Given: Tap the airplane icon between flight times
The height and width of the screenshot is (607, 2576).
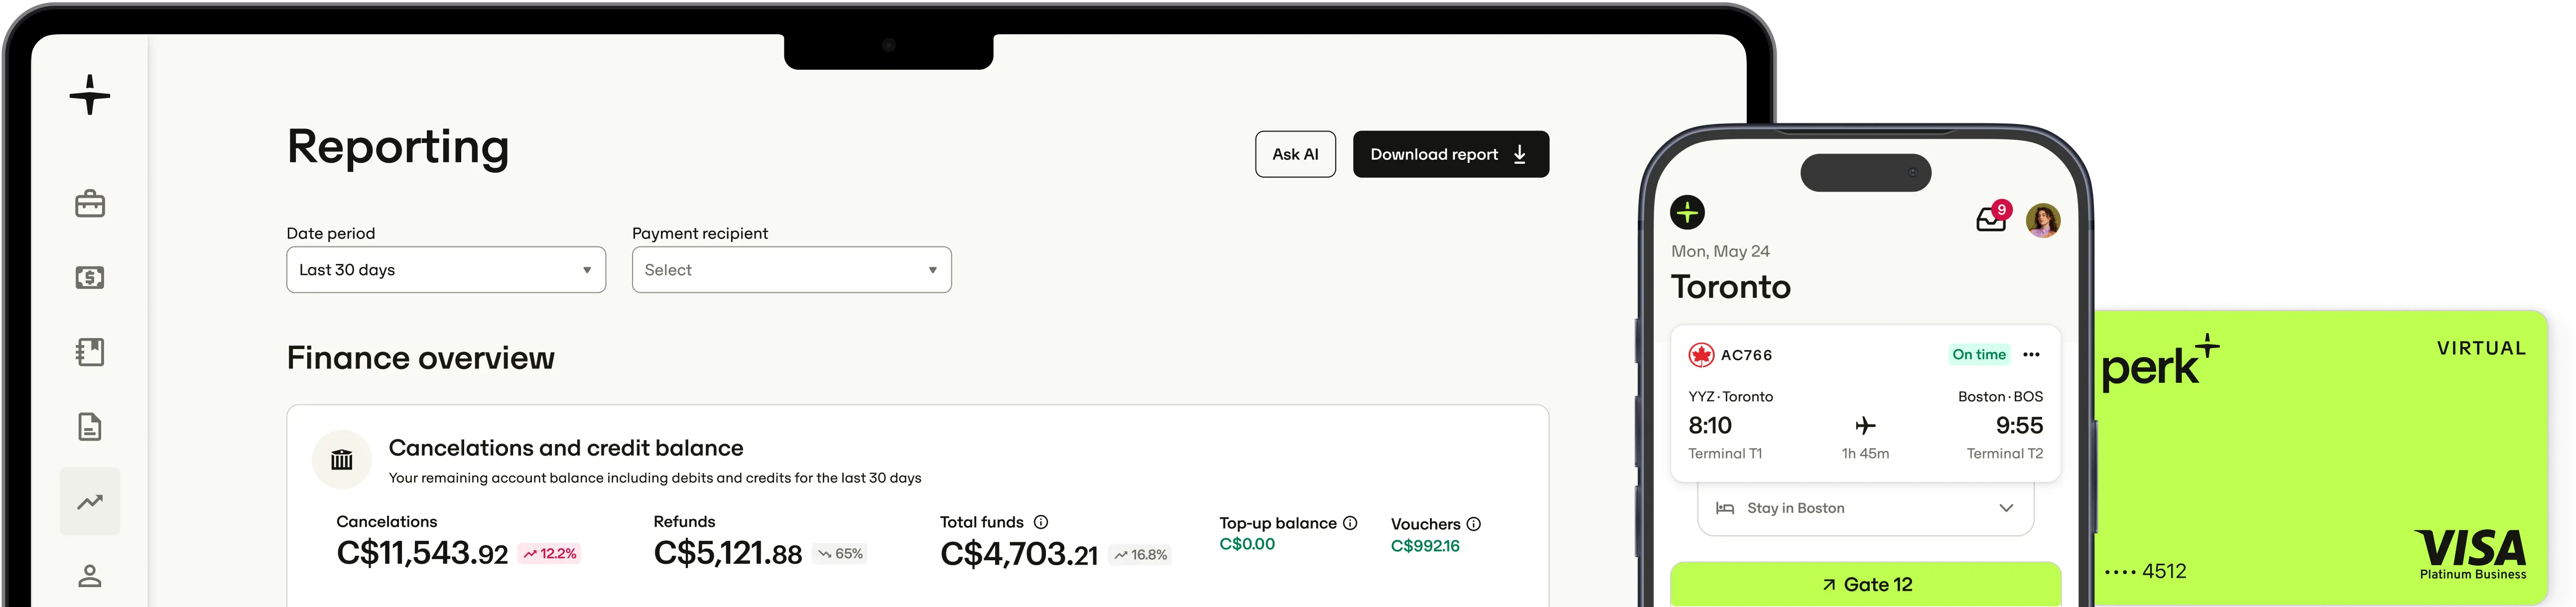Looking at the screenshot, I should click(1865, 426).
